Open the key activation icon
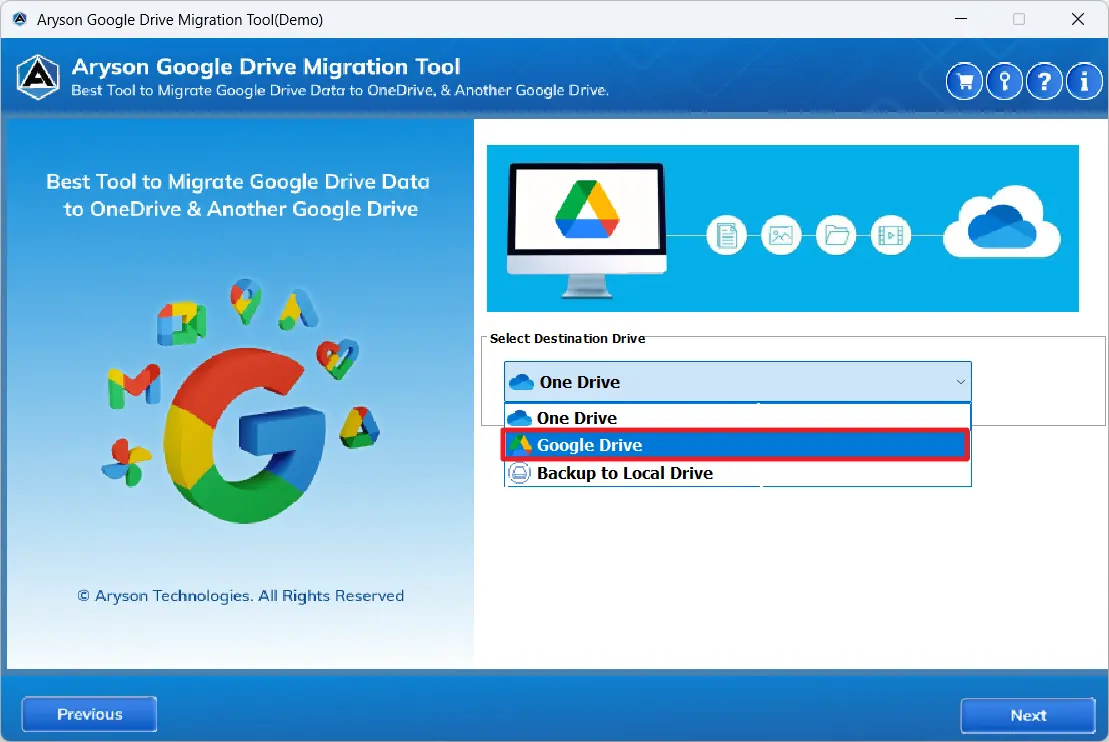Viewport: 1109px width, 742px height. (1004, 82)
